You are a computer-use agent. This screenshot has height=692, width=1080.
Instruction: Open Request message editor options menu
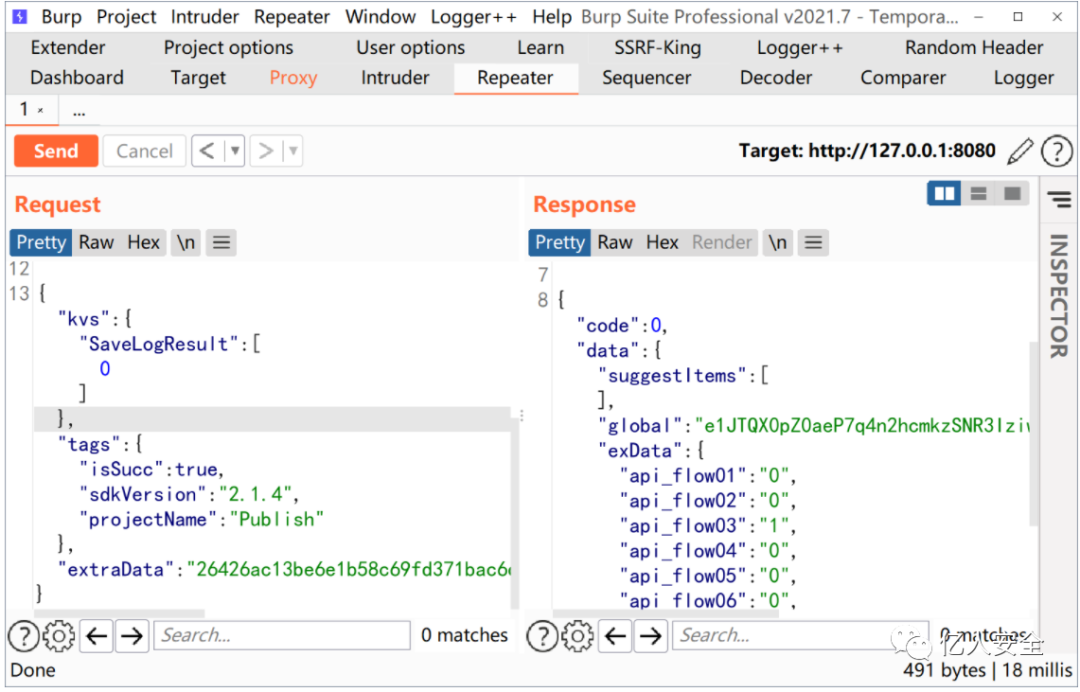coord(221,242)
